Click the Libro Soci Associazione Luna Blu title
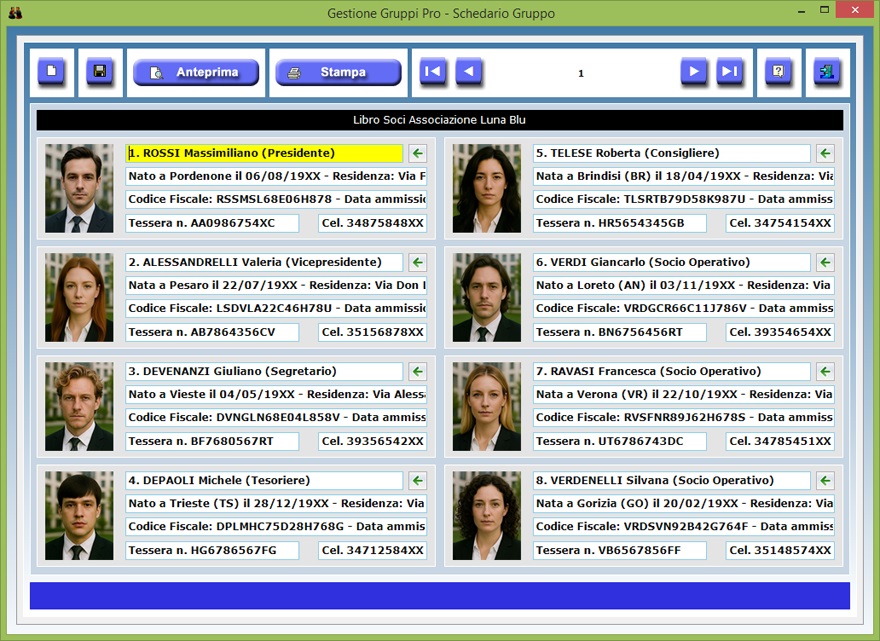This screenshot has height=641, width=880. pyautogui.click(x=440, y=120)
